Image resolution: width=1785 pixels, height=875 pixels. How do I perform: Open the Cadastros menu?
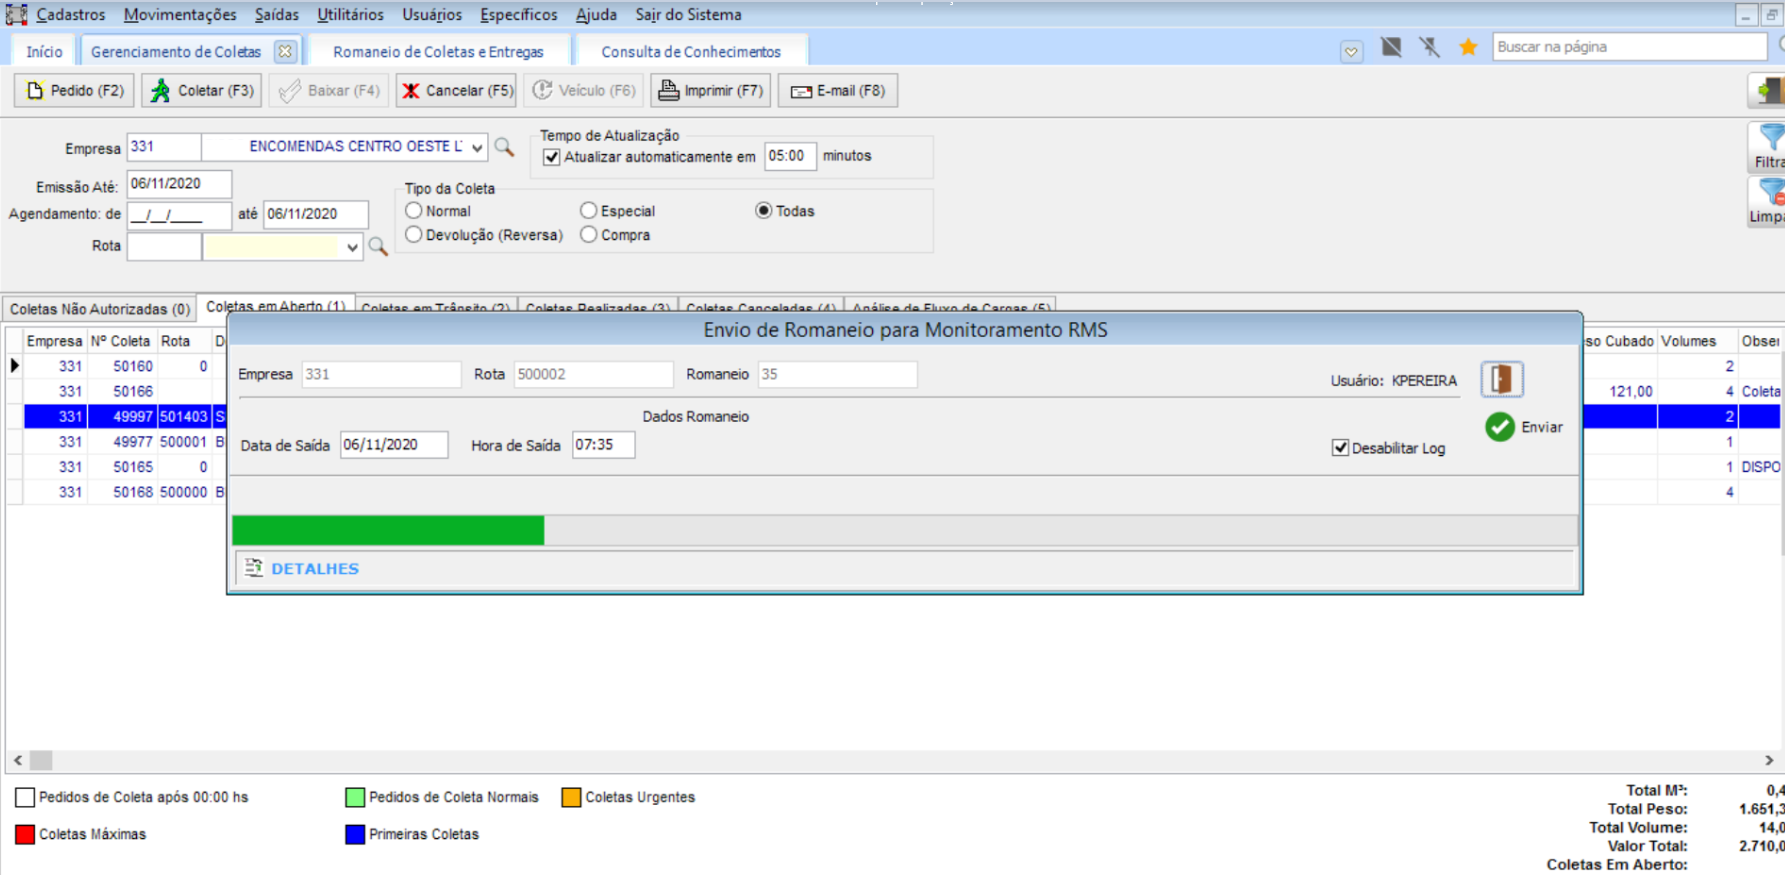click(70, 15)
